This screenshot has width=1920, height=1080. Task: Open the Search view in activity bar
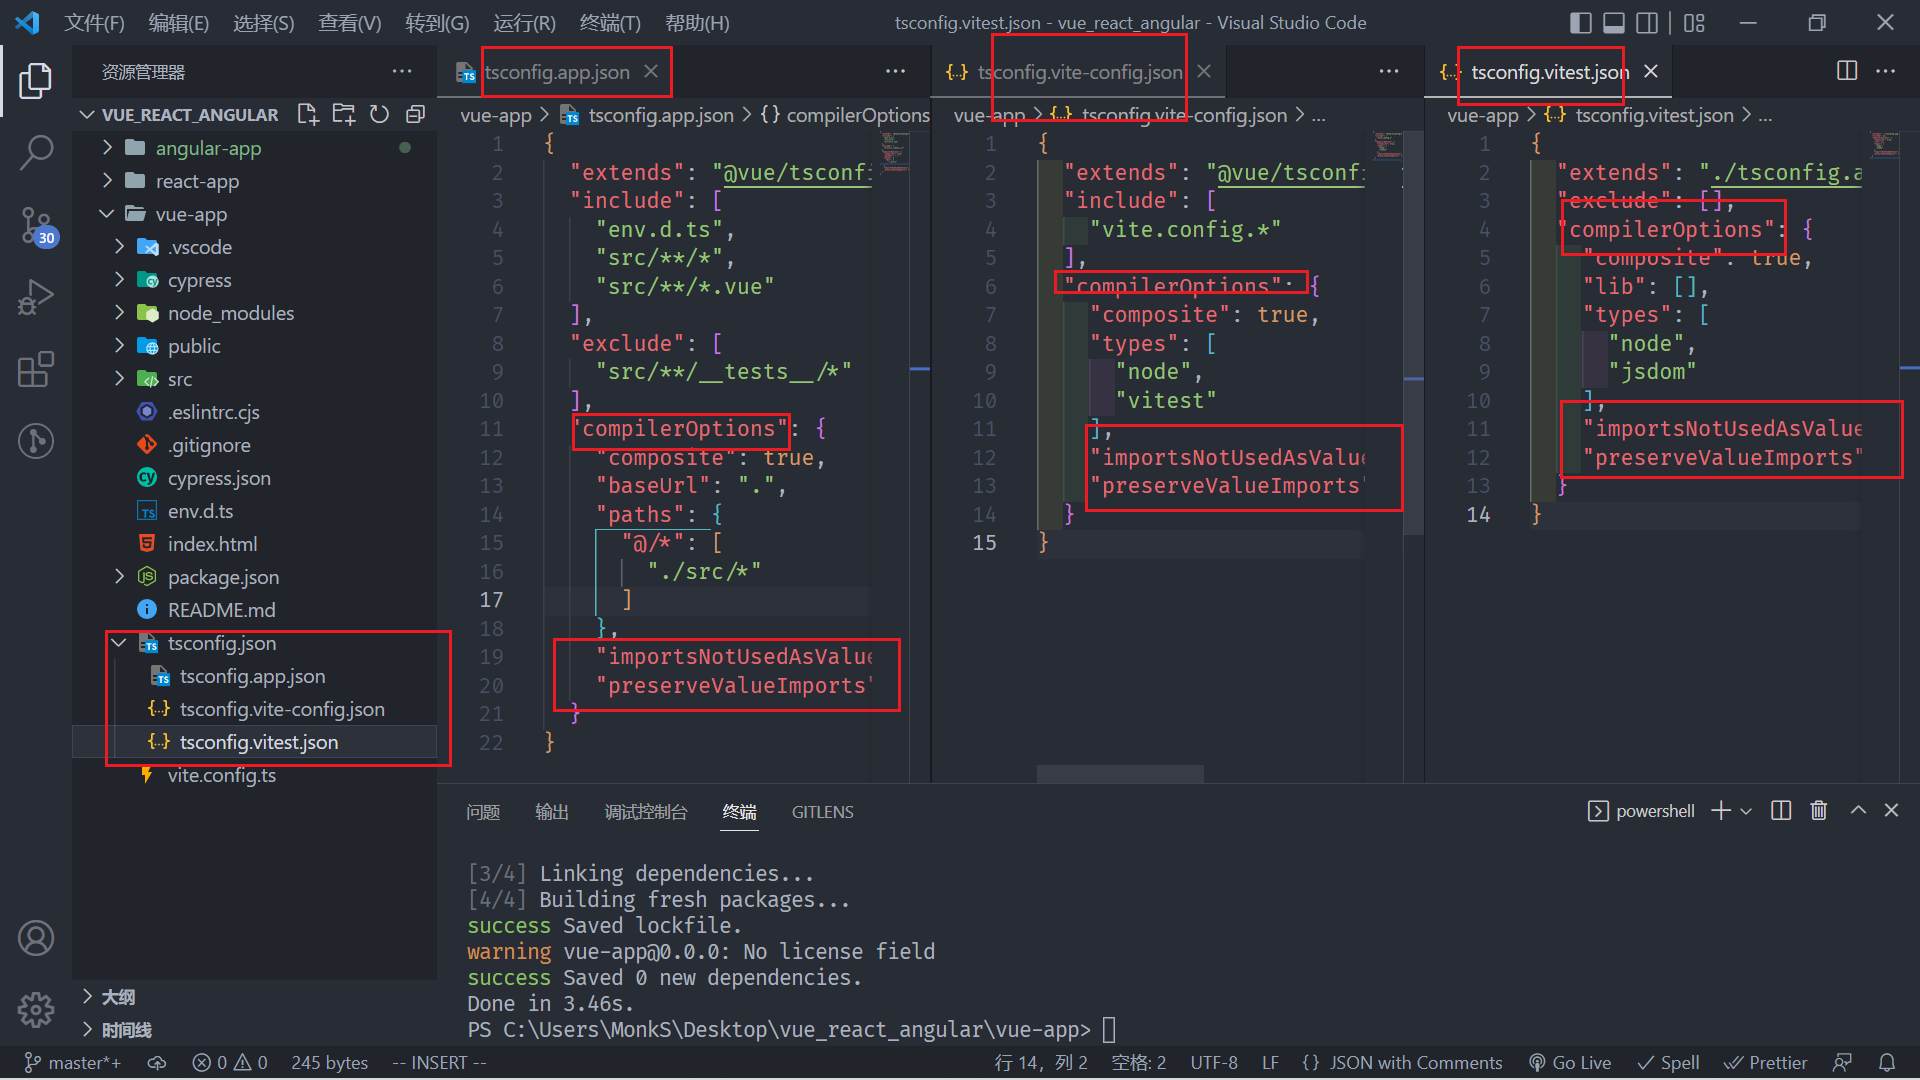tap(36, 153)
